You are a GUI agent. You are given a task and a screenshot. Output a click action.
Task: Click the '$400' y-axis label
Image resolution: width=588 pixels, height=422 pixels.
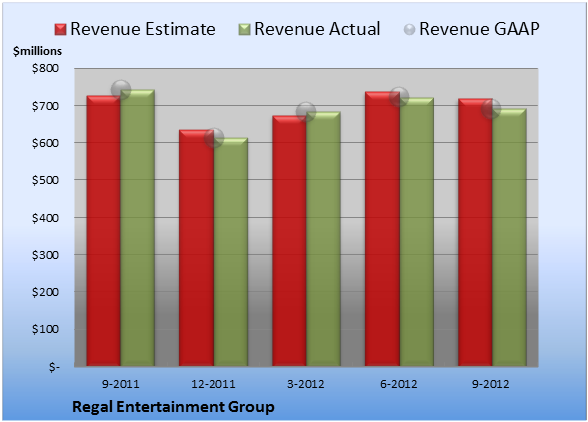click(45, 218)
